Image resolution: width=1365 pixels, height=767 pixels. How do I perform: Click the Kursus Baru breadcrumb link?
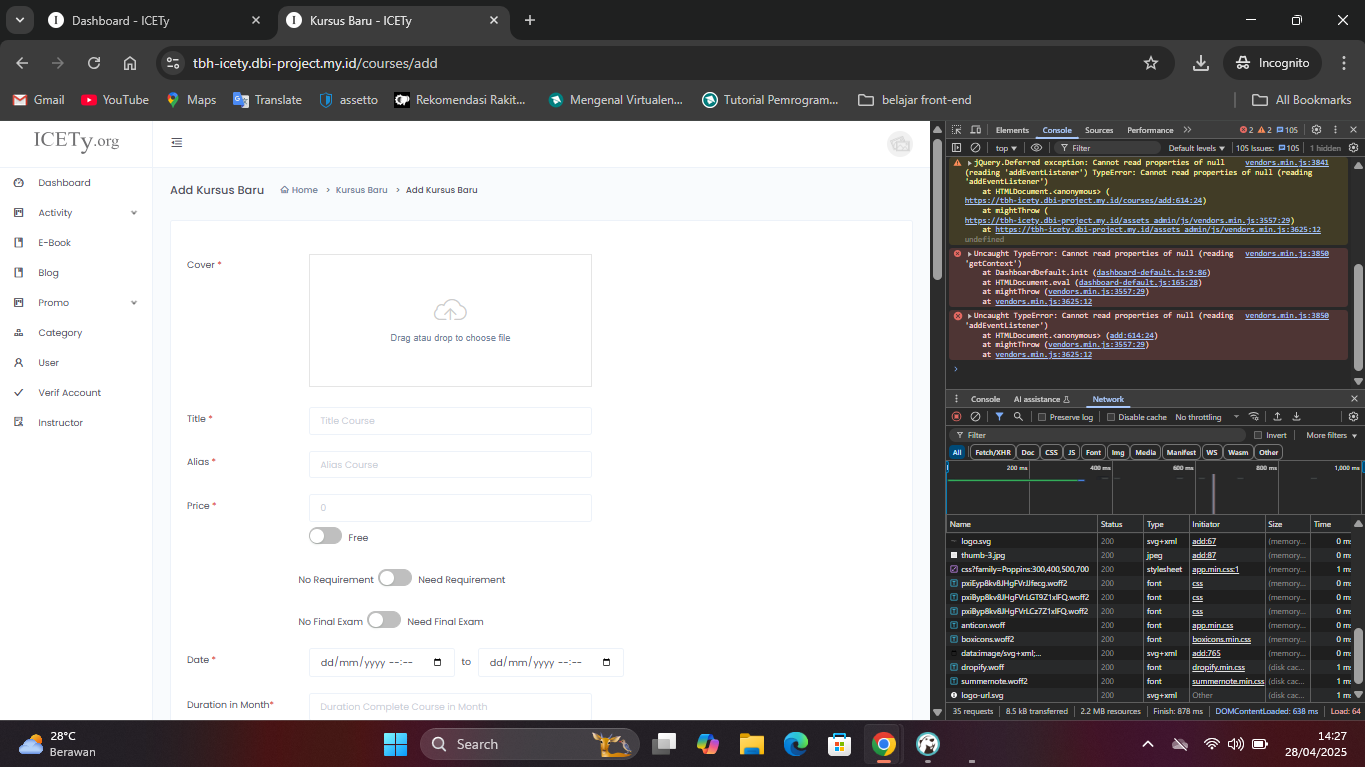point(361,190)
